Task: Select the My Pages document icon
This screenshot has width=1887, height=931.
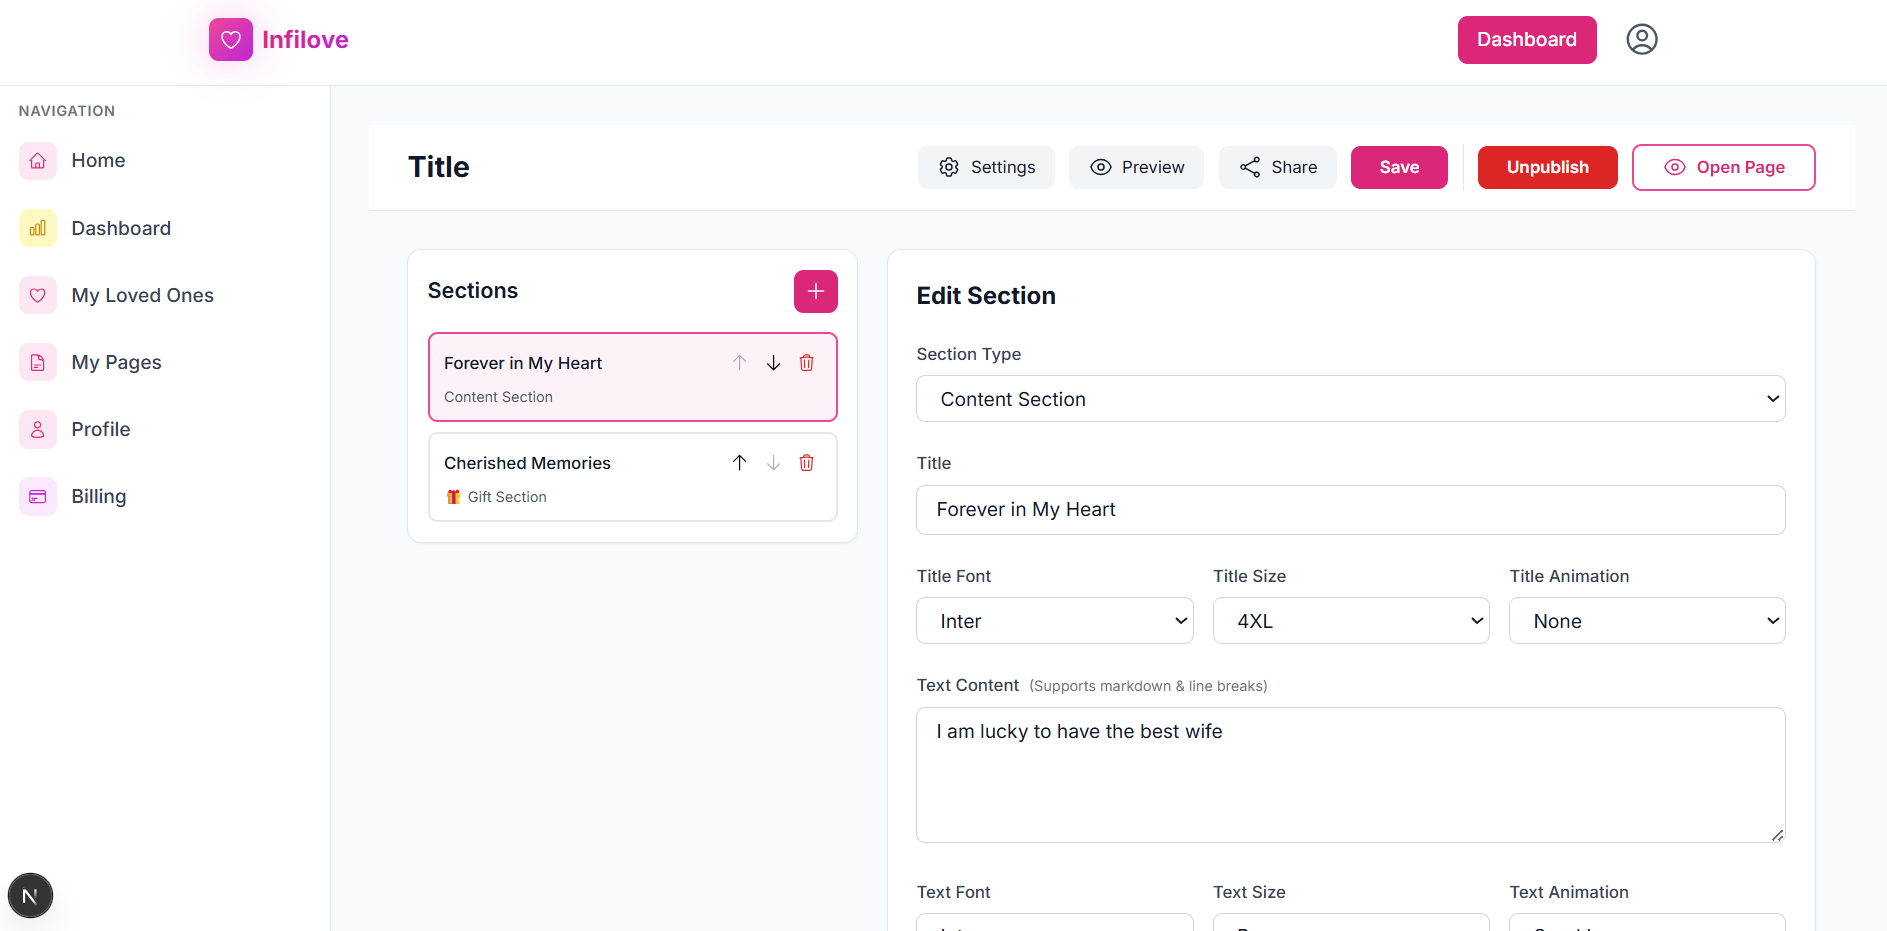Action: [x=37, y=362]
